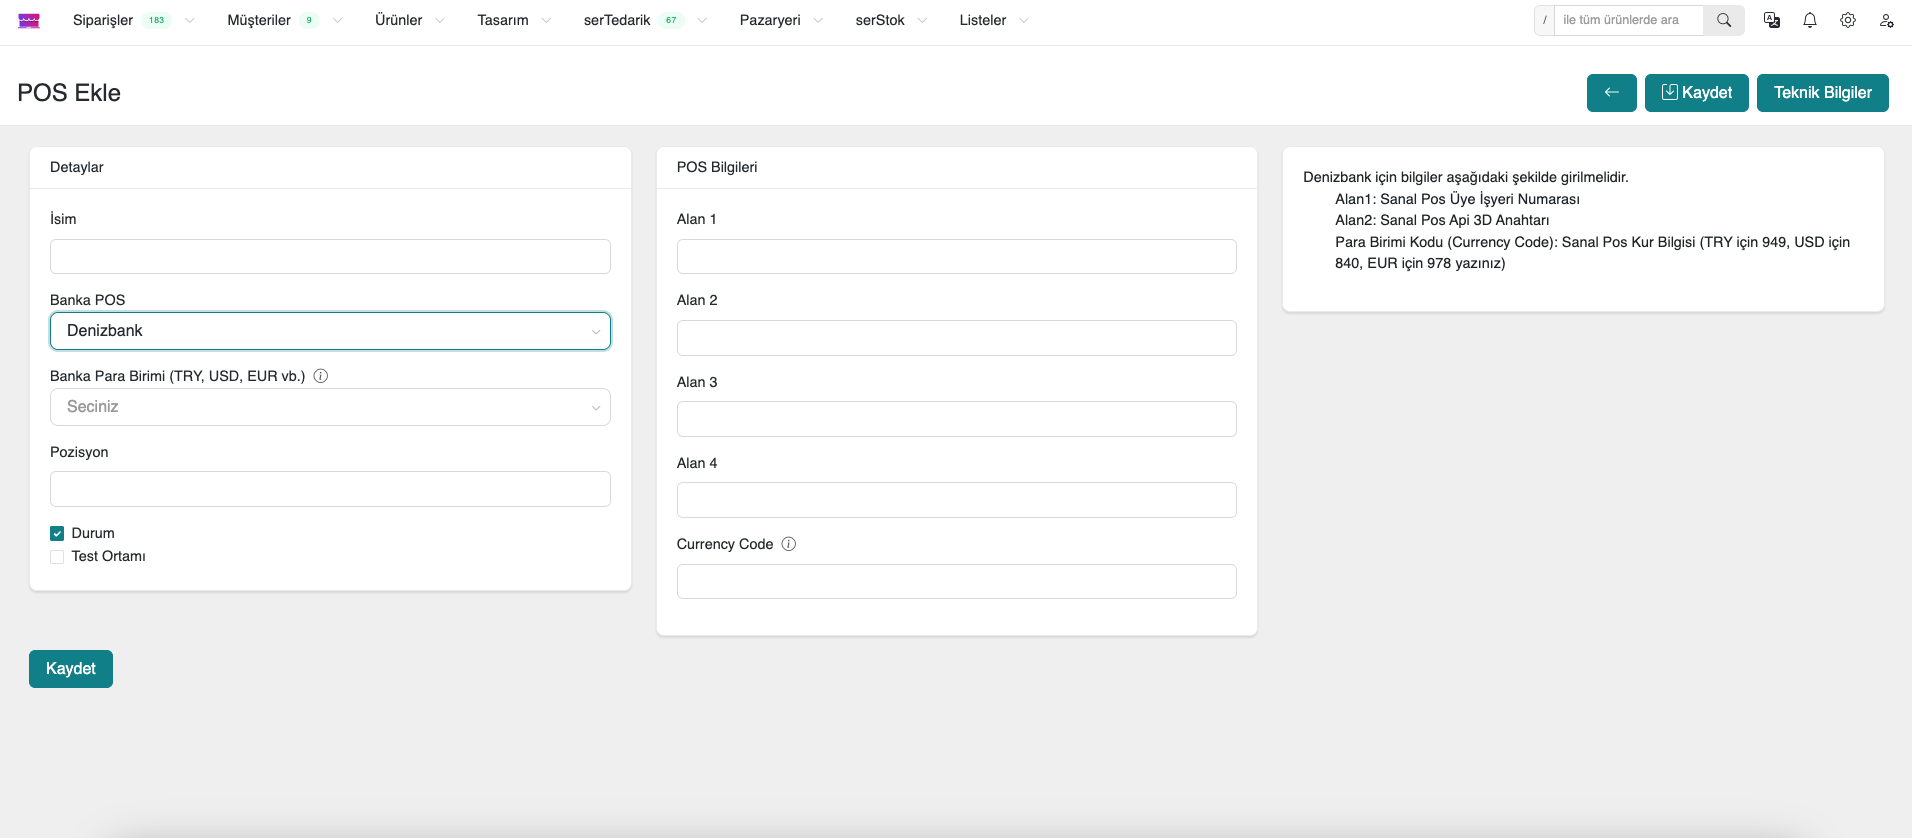Click into the Alan 1 input field

[x=956, y=257]
